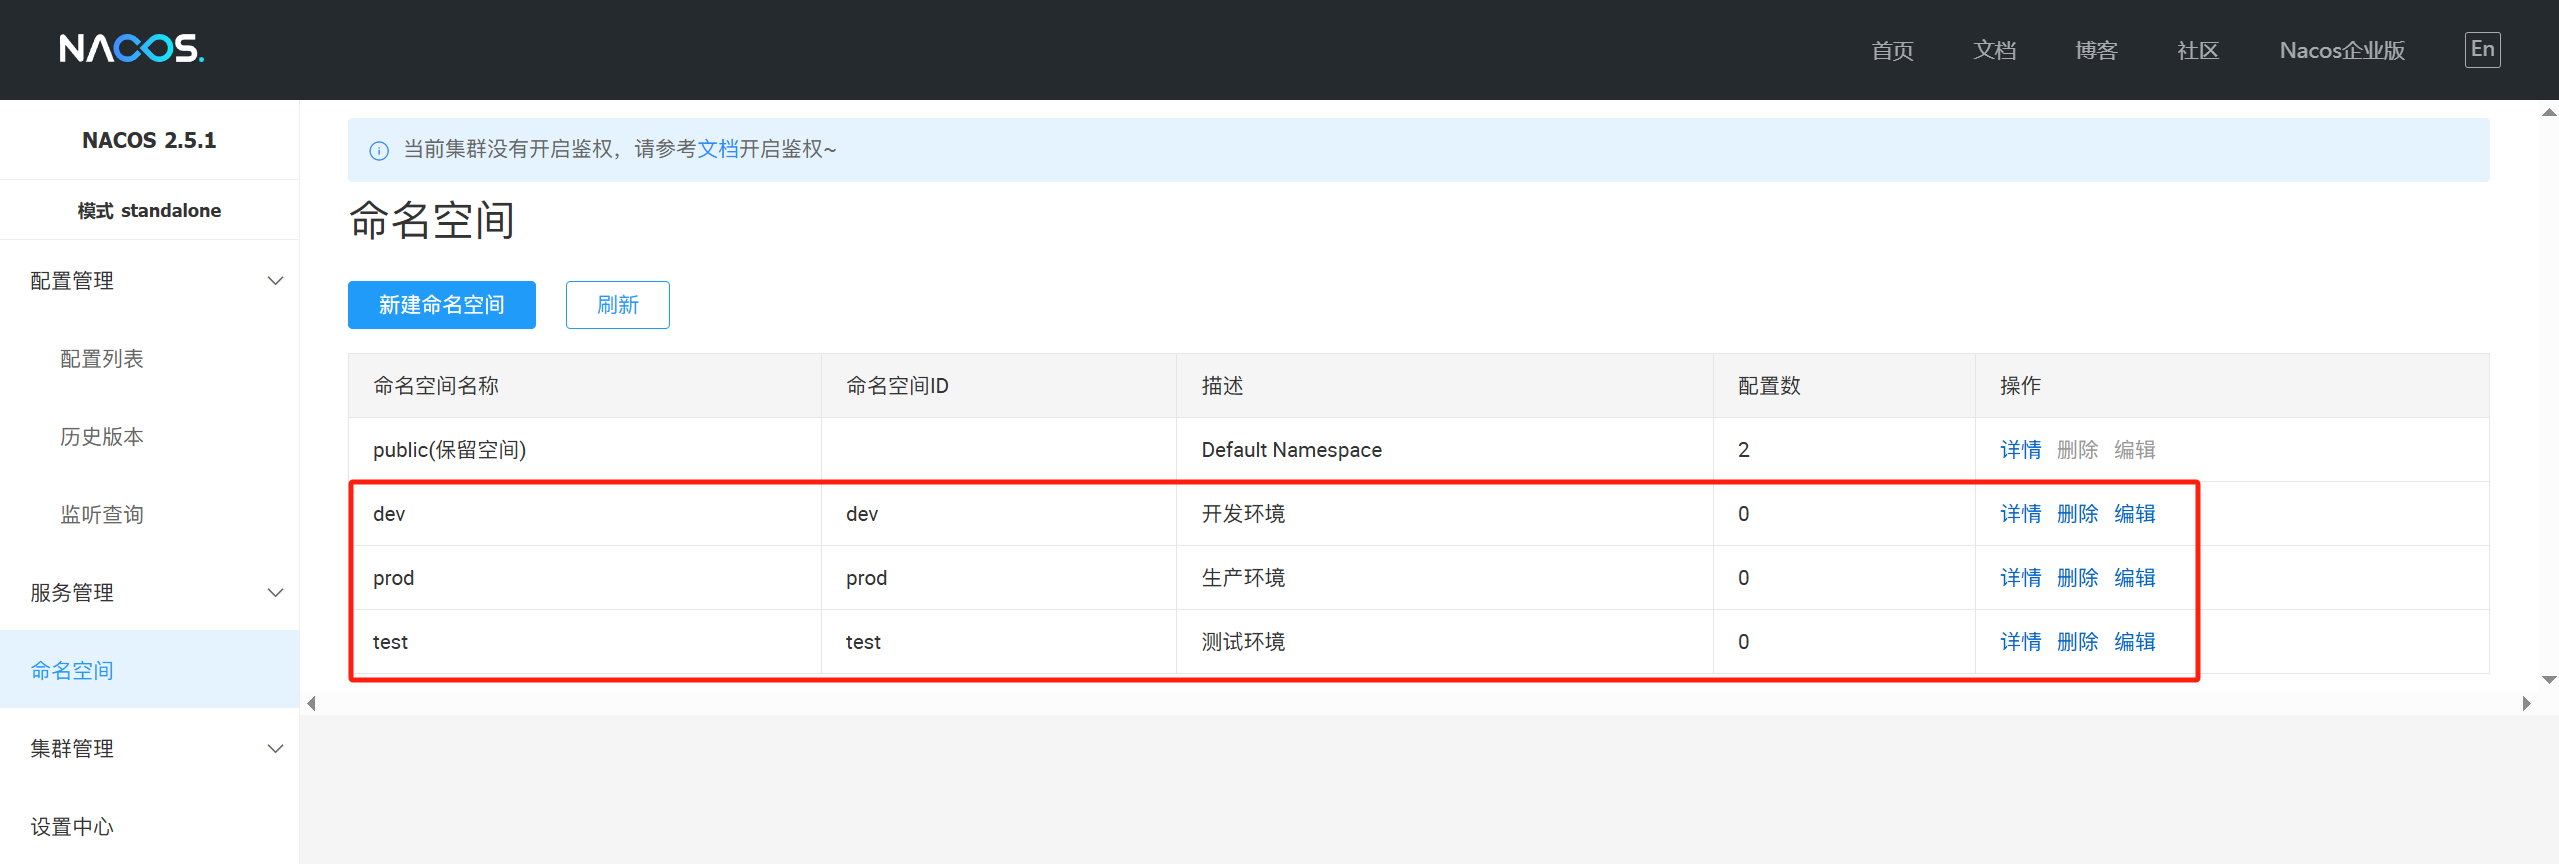Click the info icon in auth notice
The width and height of the screenshot is (2559, 864).
[379, 151]
